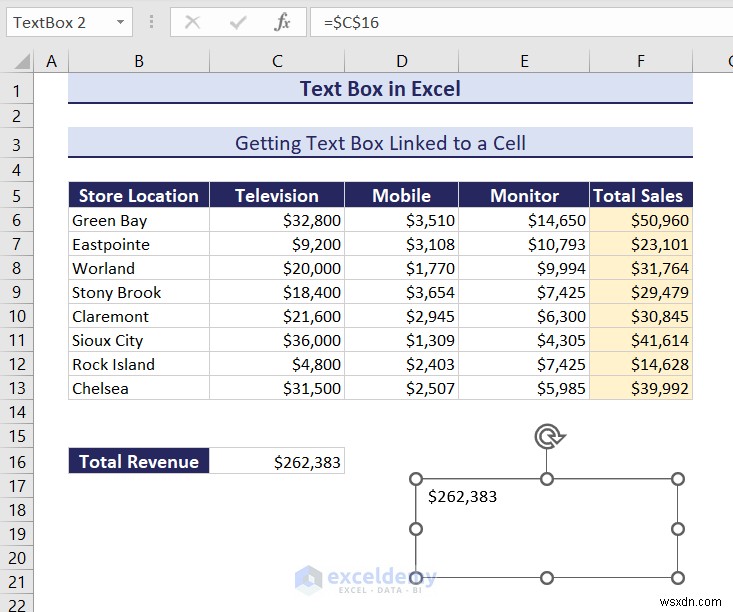Click the 'Store Location' header cell
The height and width of the screenshot is (612, 733).
tap(139, 195)
